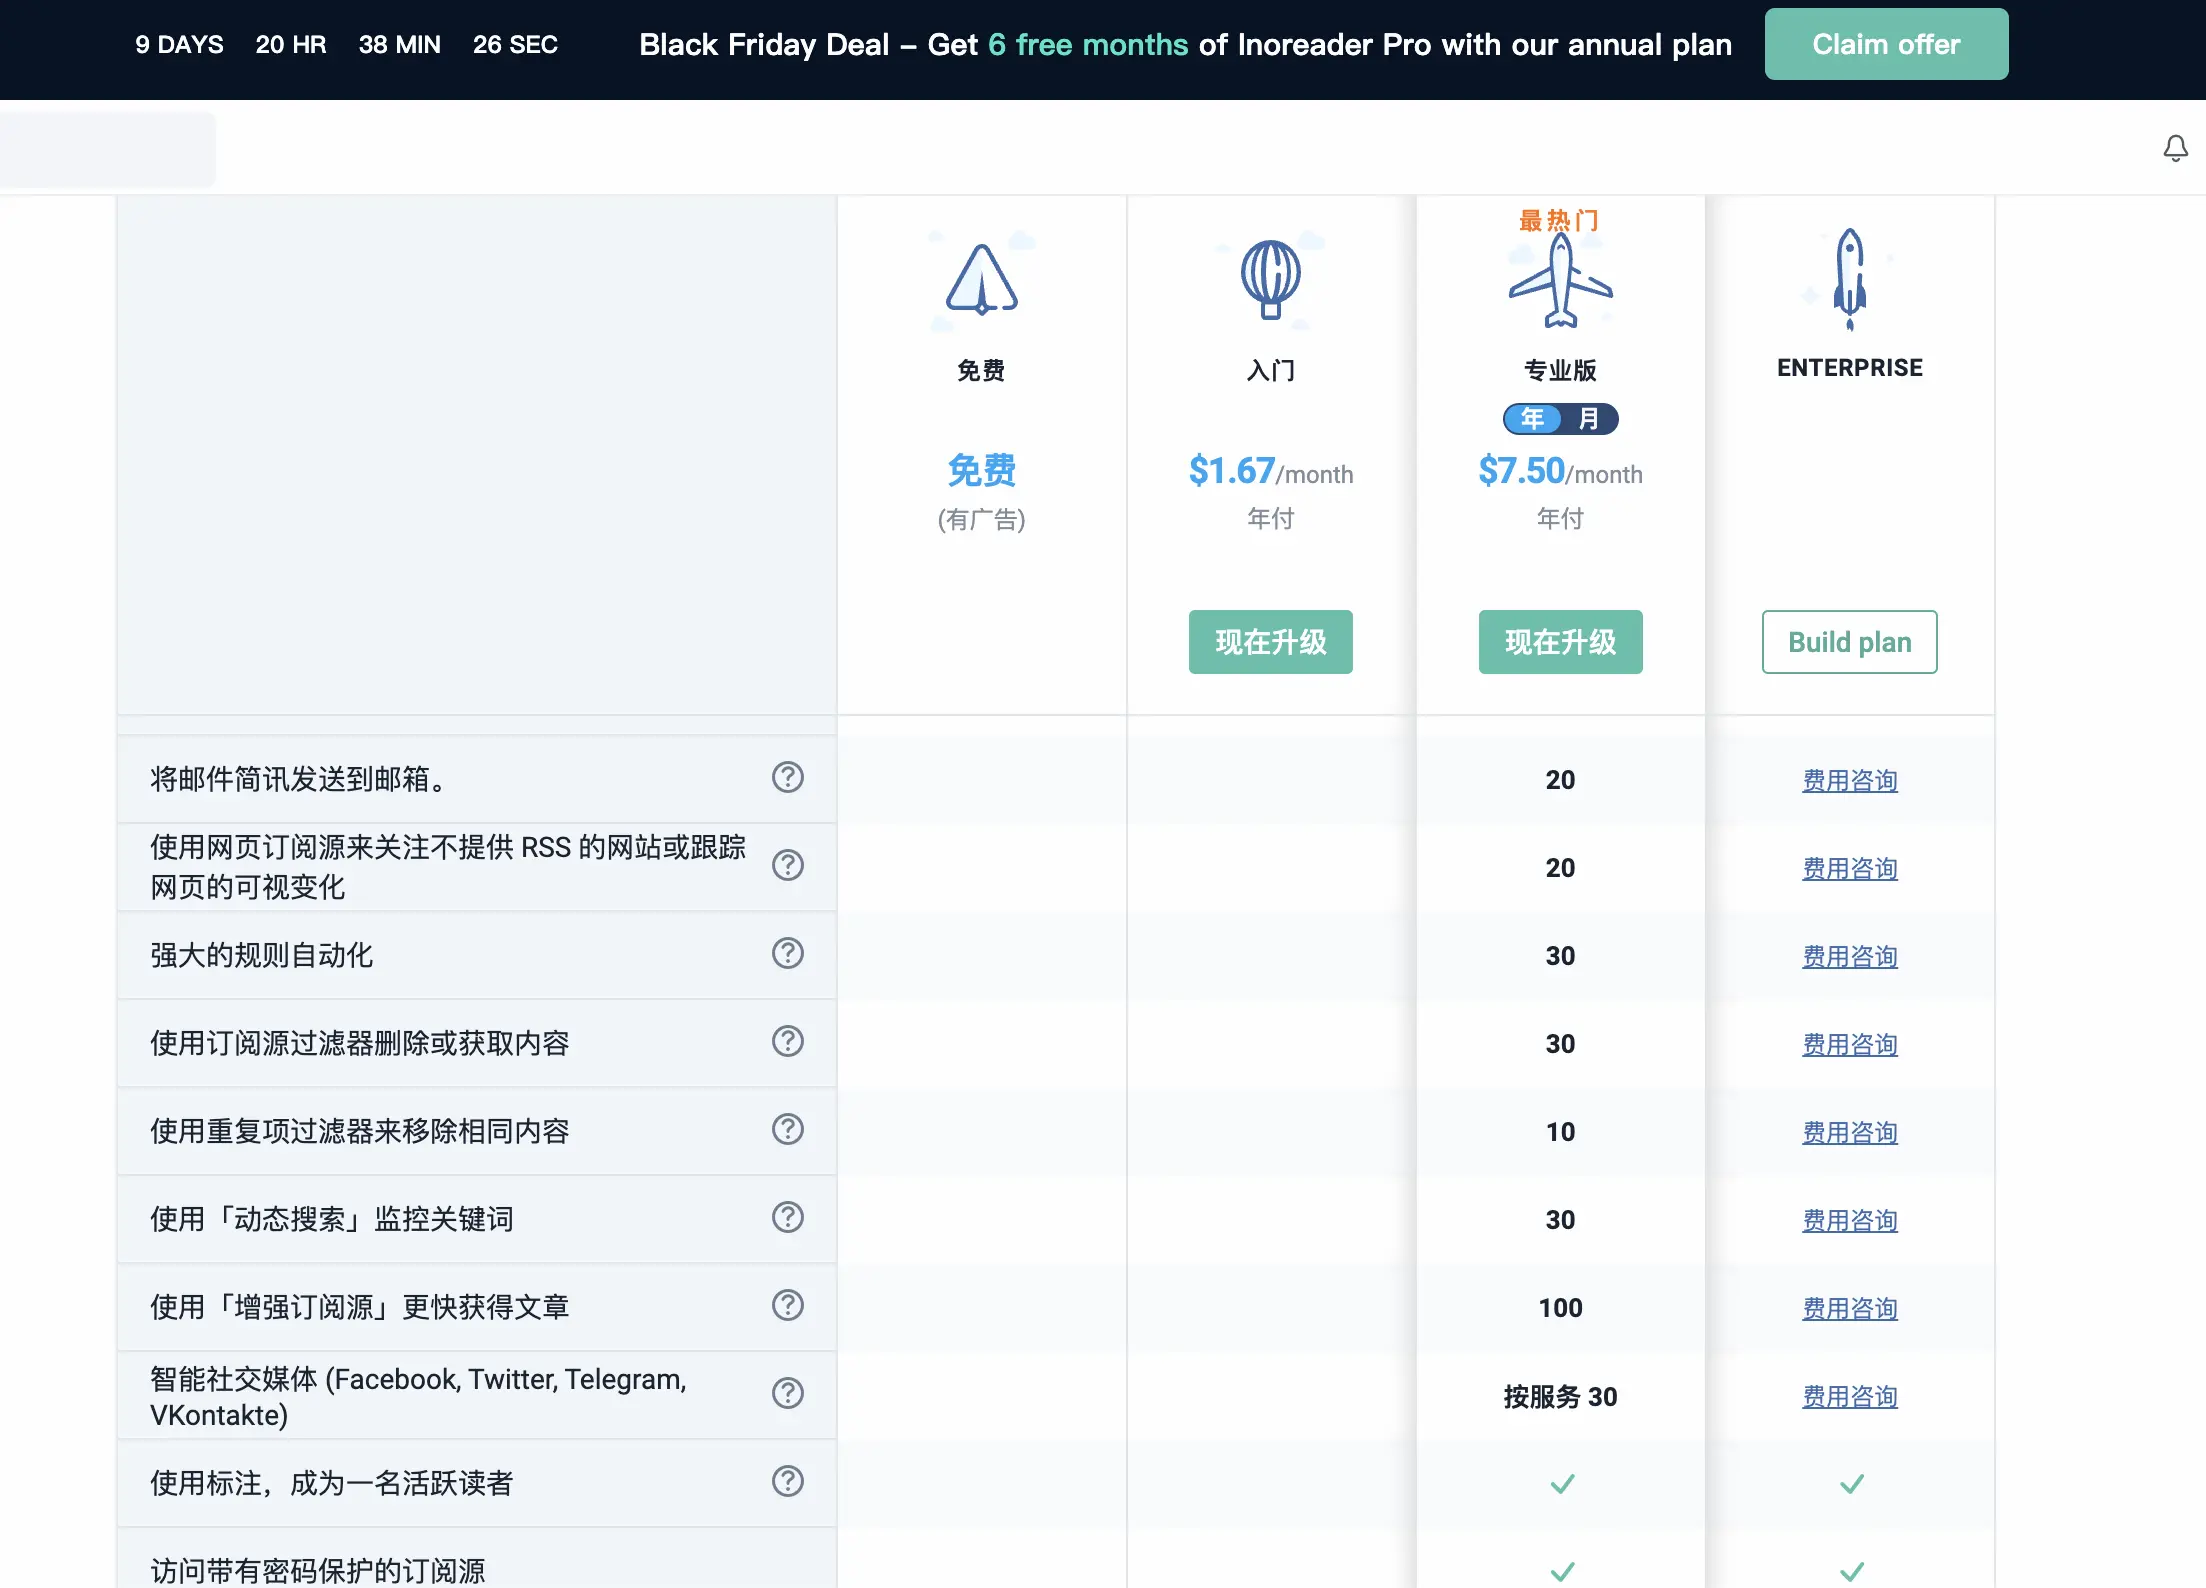Click 现在升级 under the 入门 plan
Image resolution: width=2206 pixels, height=1588 pixels.
(1270, 642)
